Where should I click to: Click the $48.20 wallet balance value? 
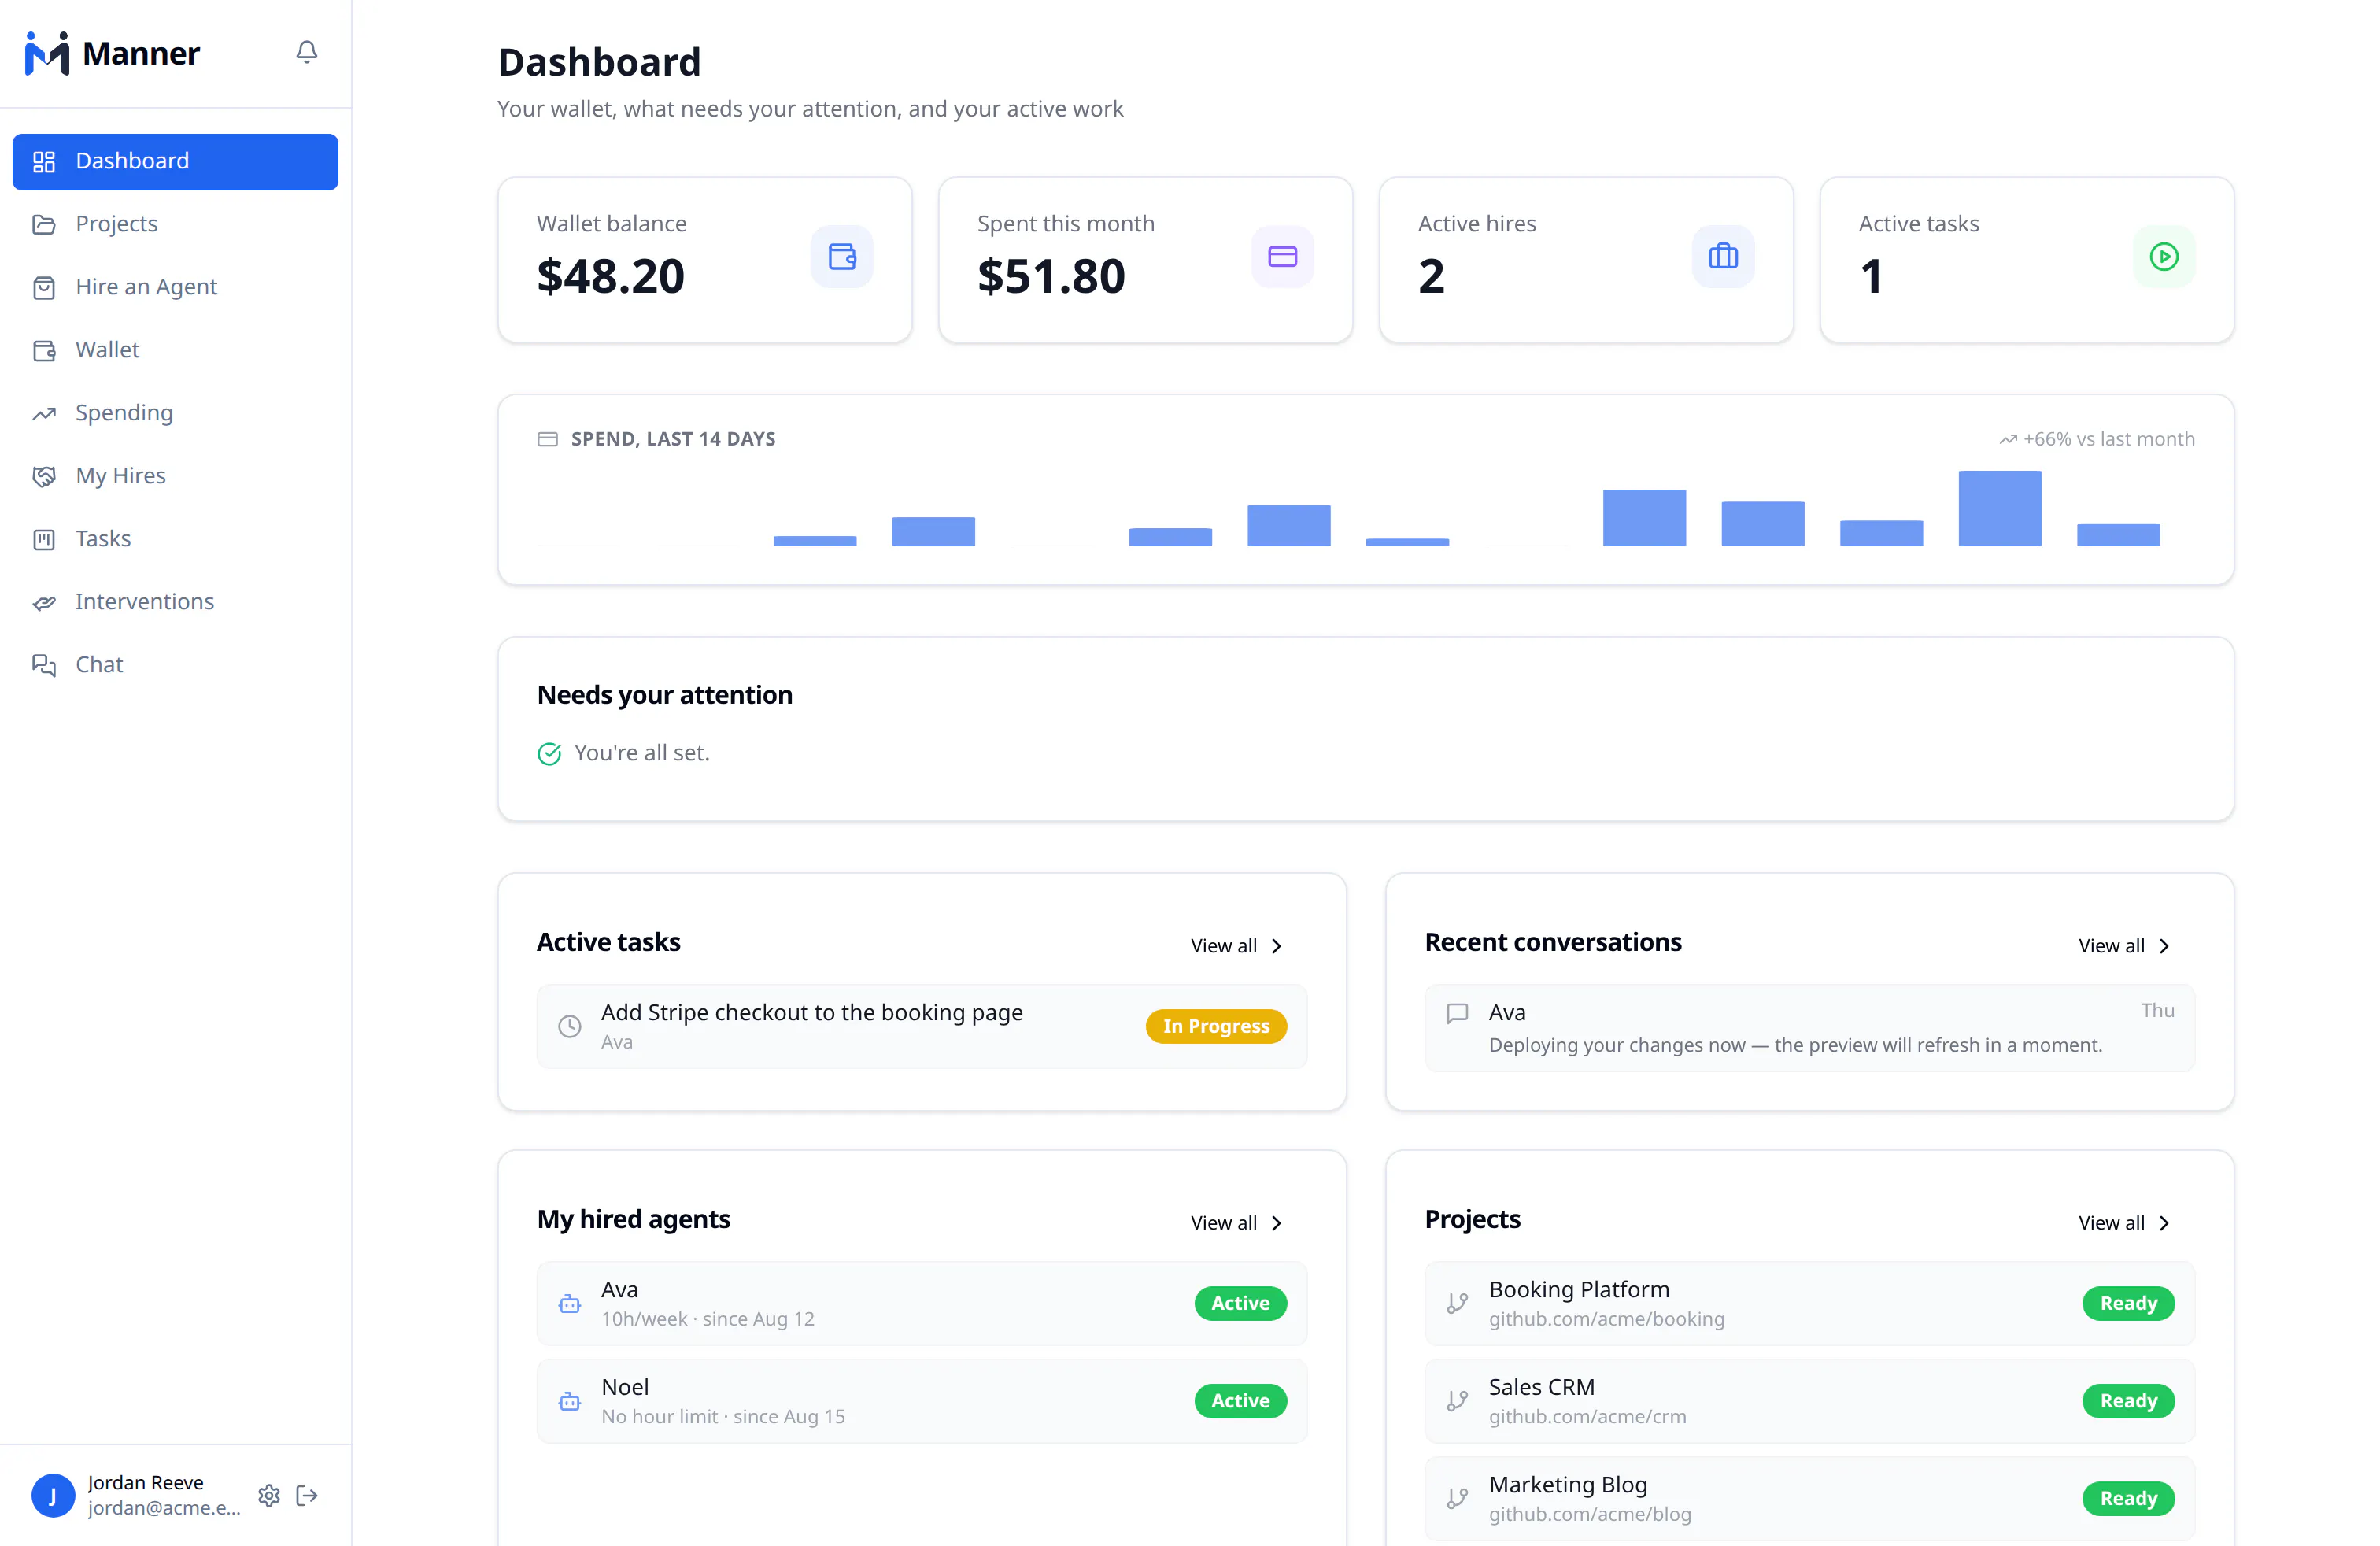611,276
